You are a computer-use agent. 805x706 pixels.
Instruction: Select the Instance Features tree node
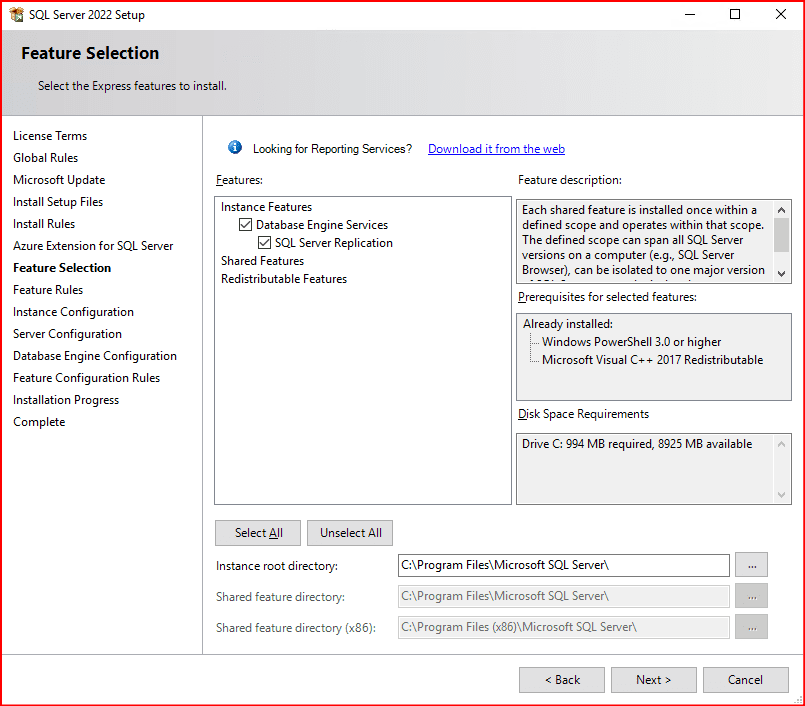(266, 207)
